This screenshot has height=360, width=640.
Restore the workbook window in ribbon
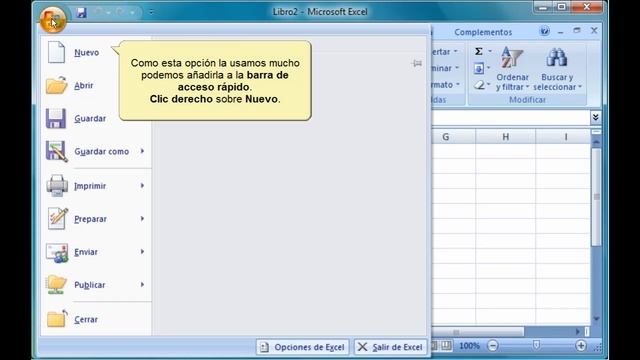click(x=577, y=31)
